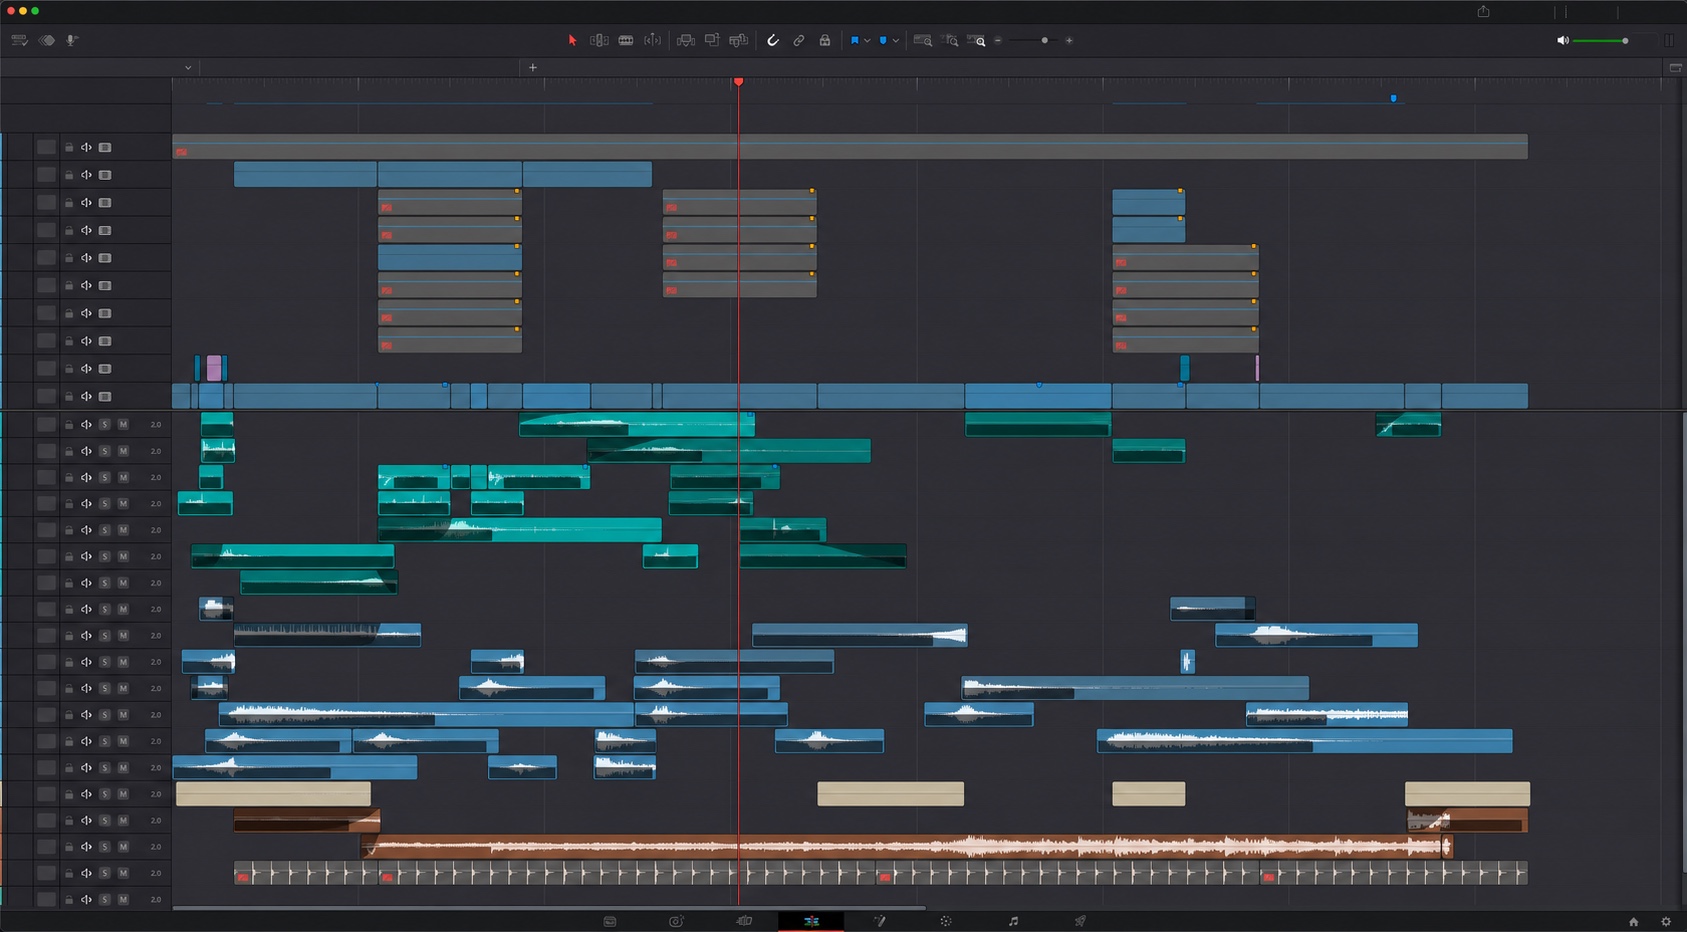Mute the first audio track
The height and width of the screenshot is (932, 1687).
(x=123, y=424)
